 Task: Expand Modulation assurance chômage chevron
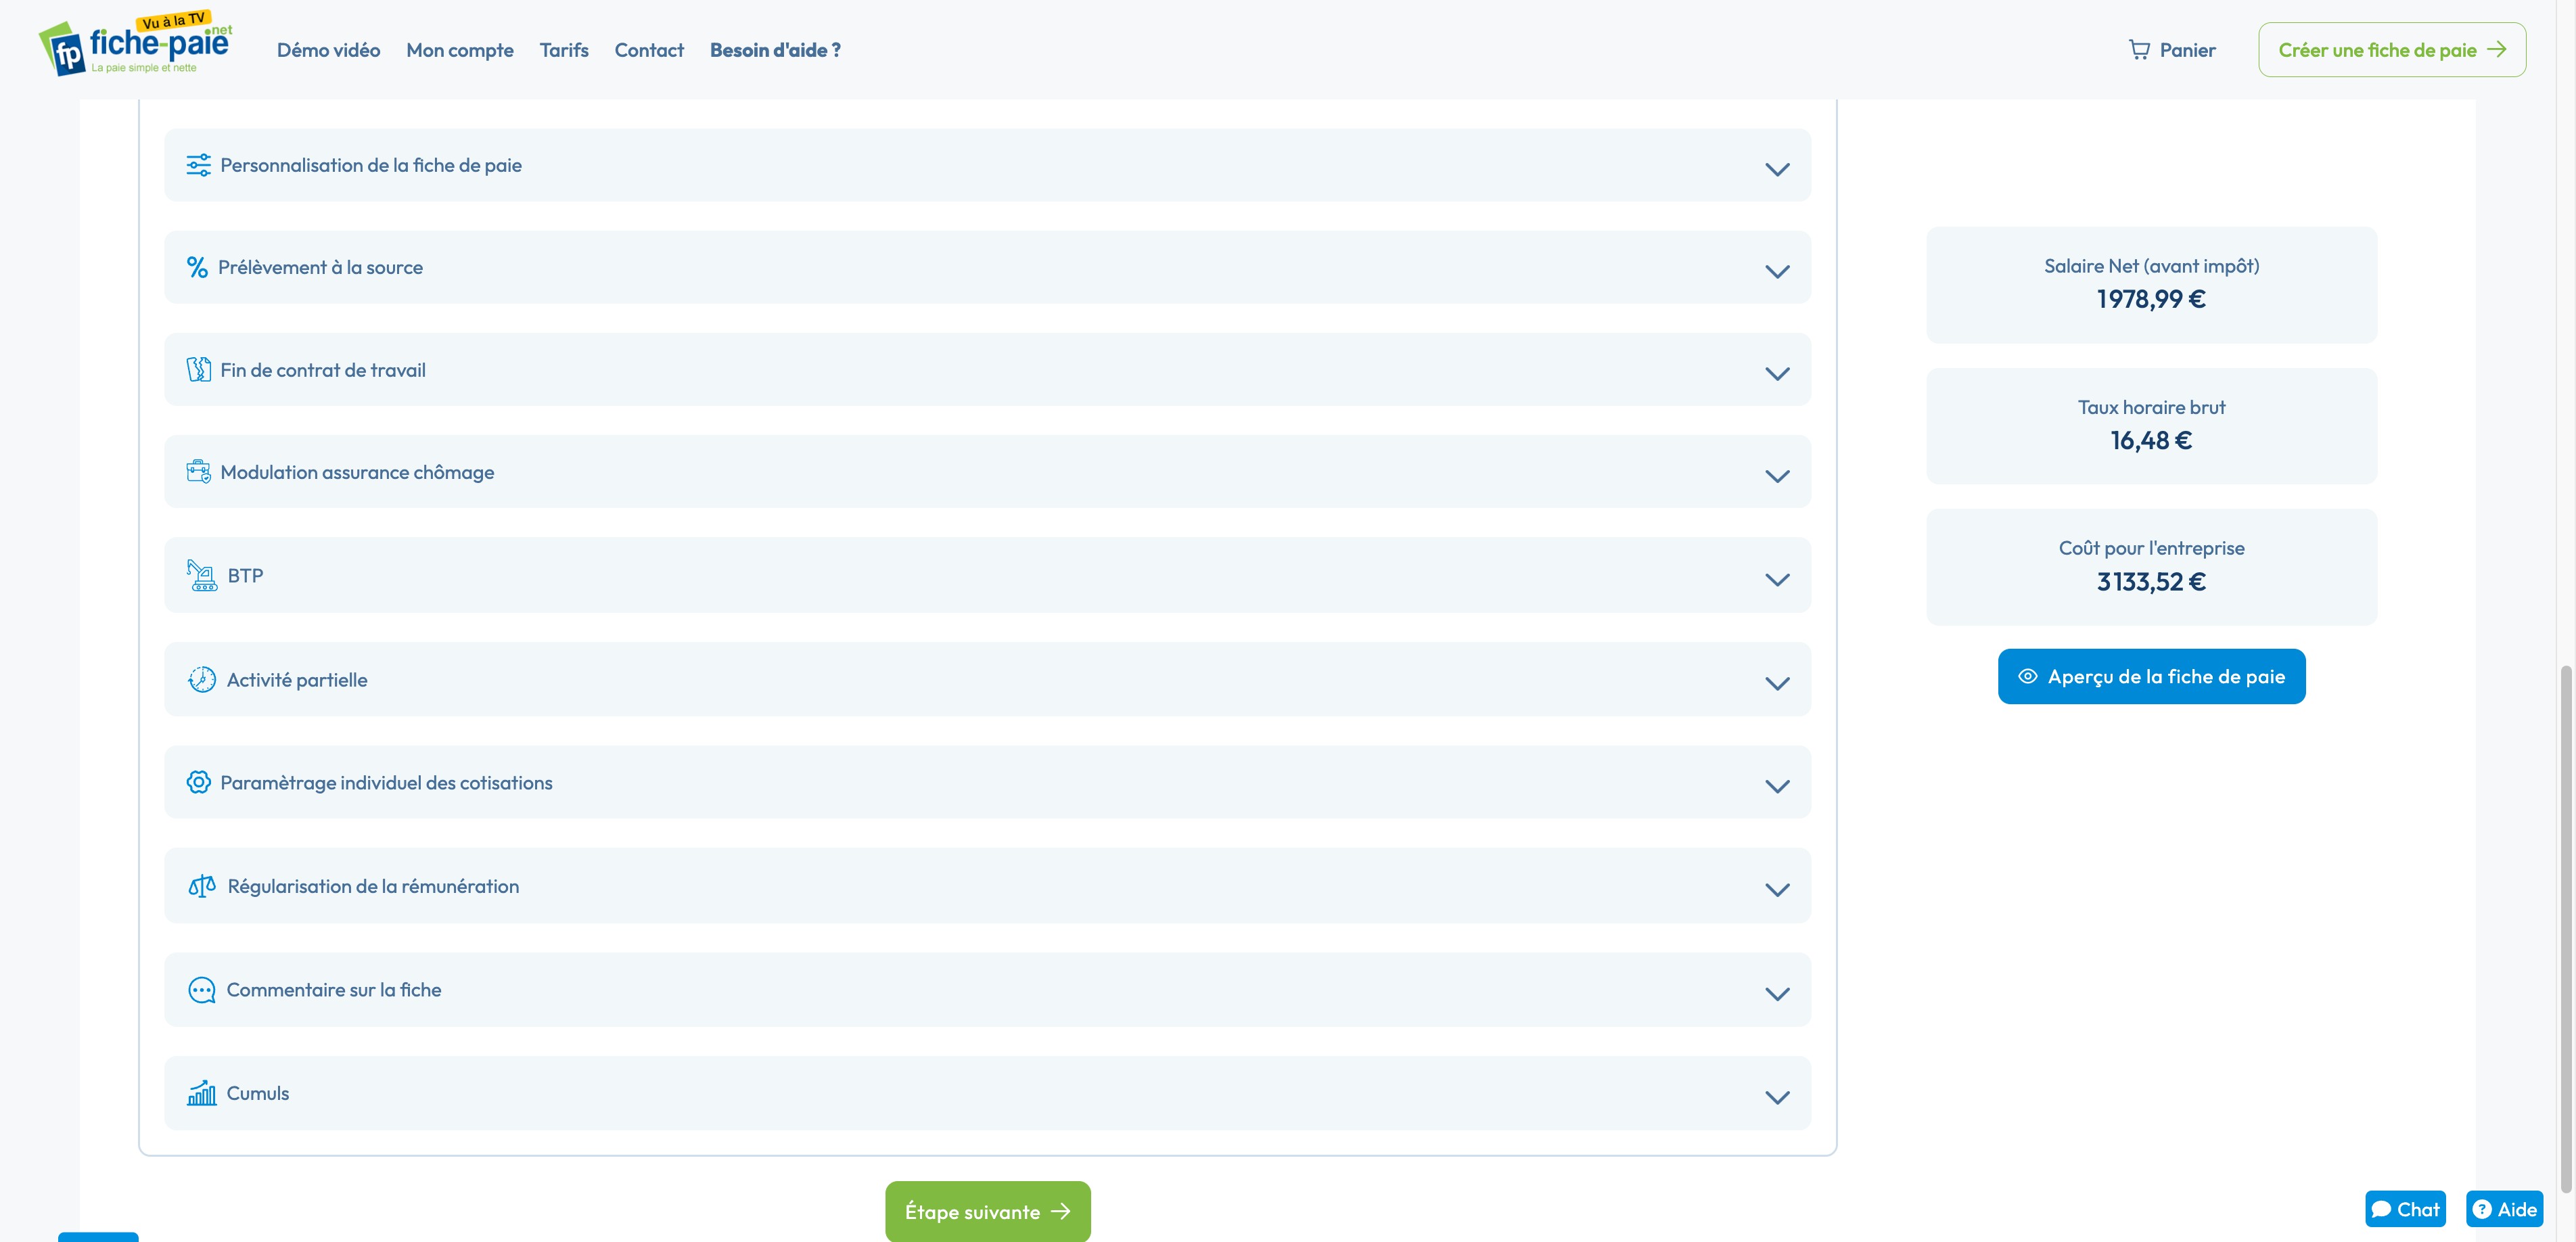(1777, 475)
